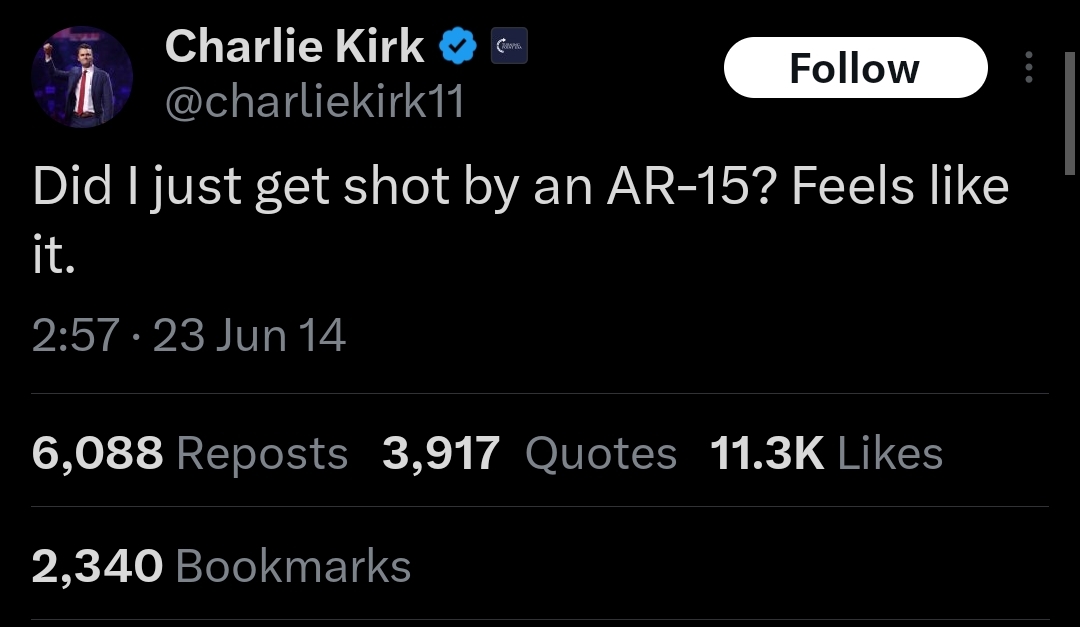Click the 23 Jun 14 date
The image size is (1080, 627).
249,335
